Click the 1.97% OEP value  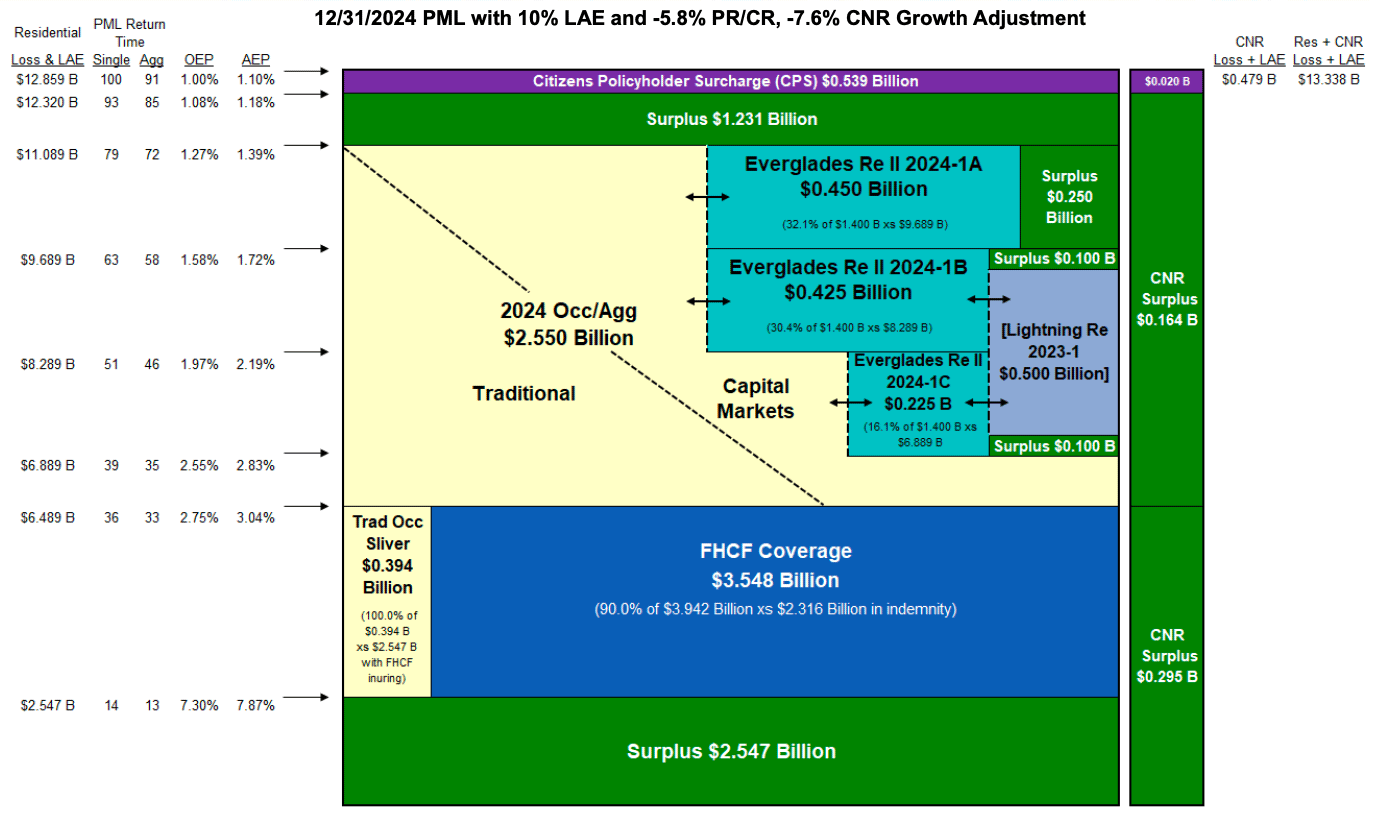coord(200,364)
